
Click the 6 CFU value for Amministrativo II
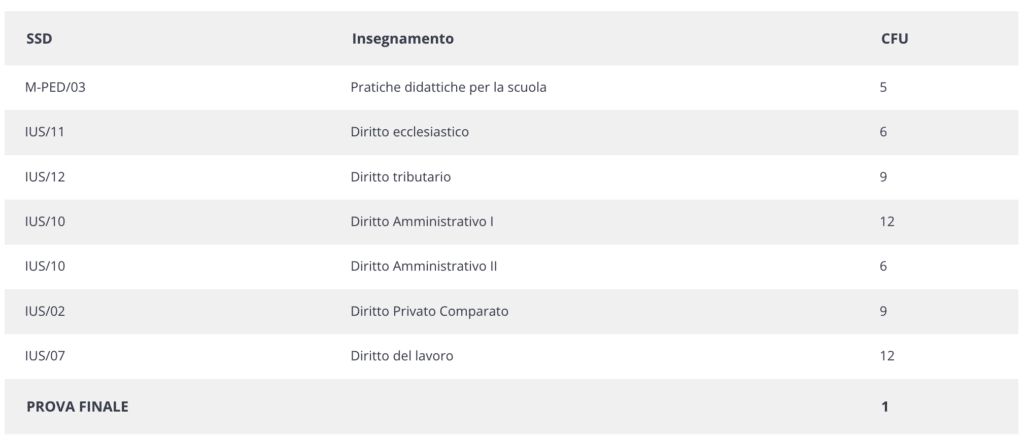coord(883,267)
